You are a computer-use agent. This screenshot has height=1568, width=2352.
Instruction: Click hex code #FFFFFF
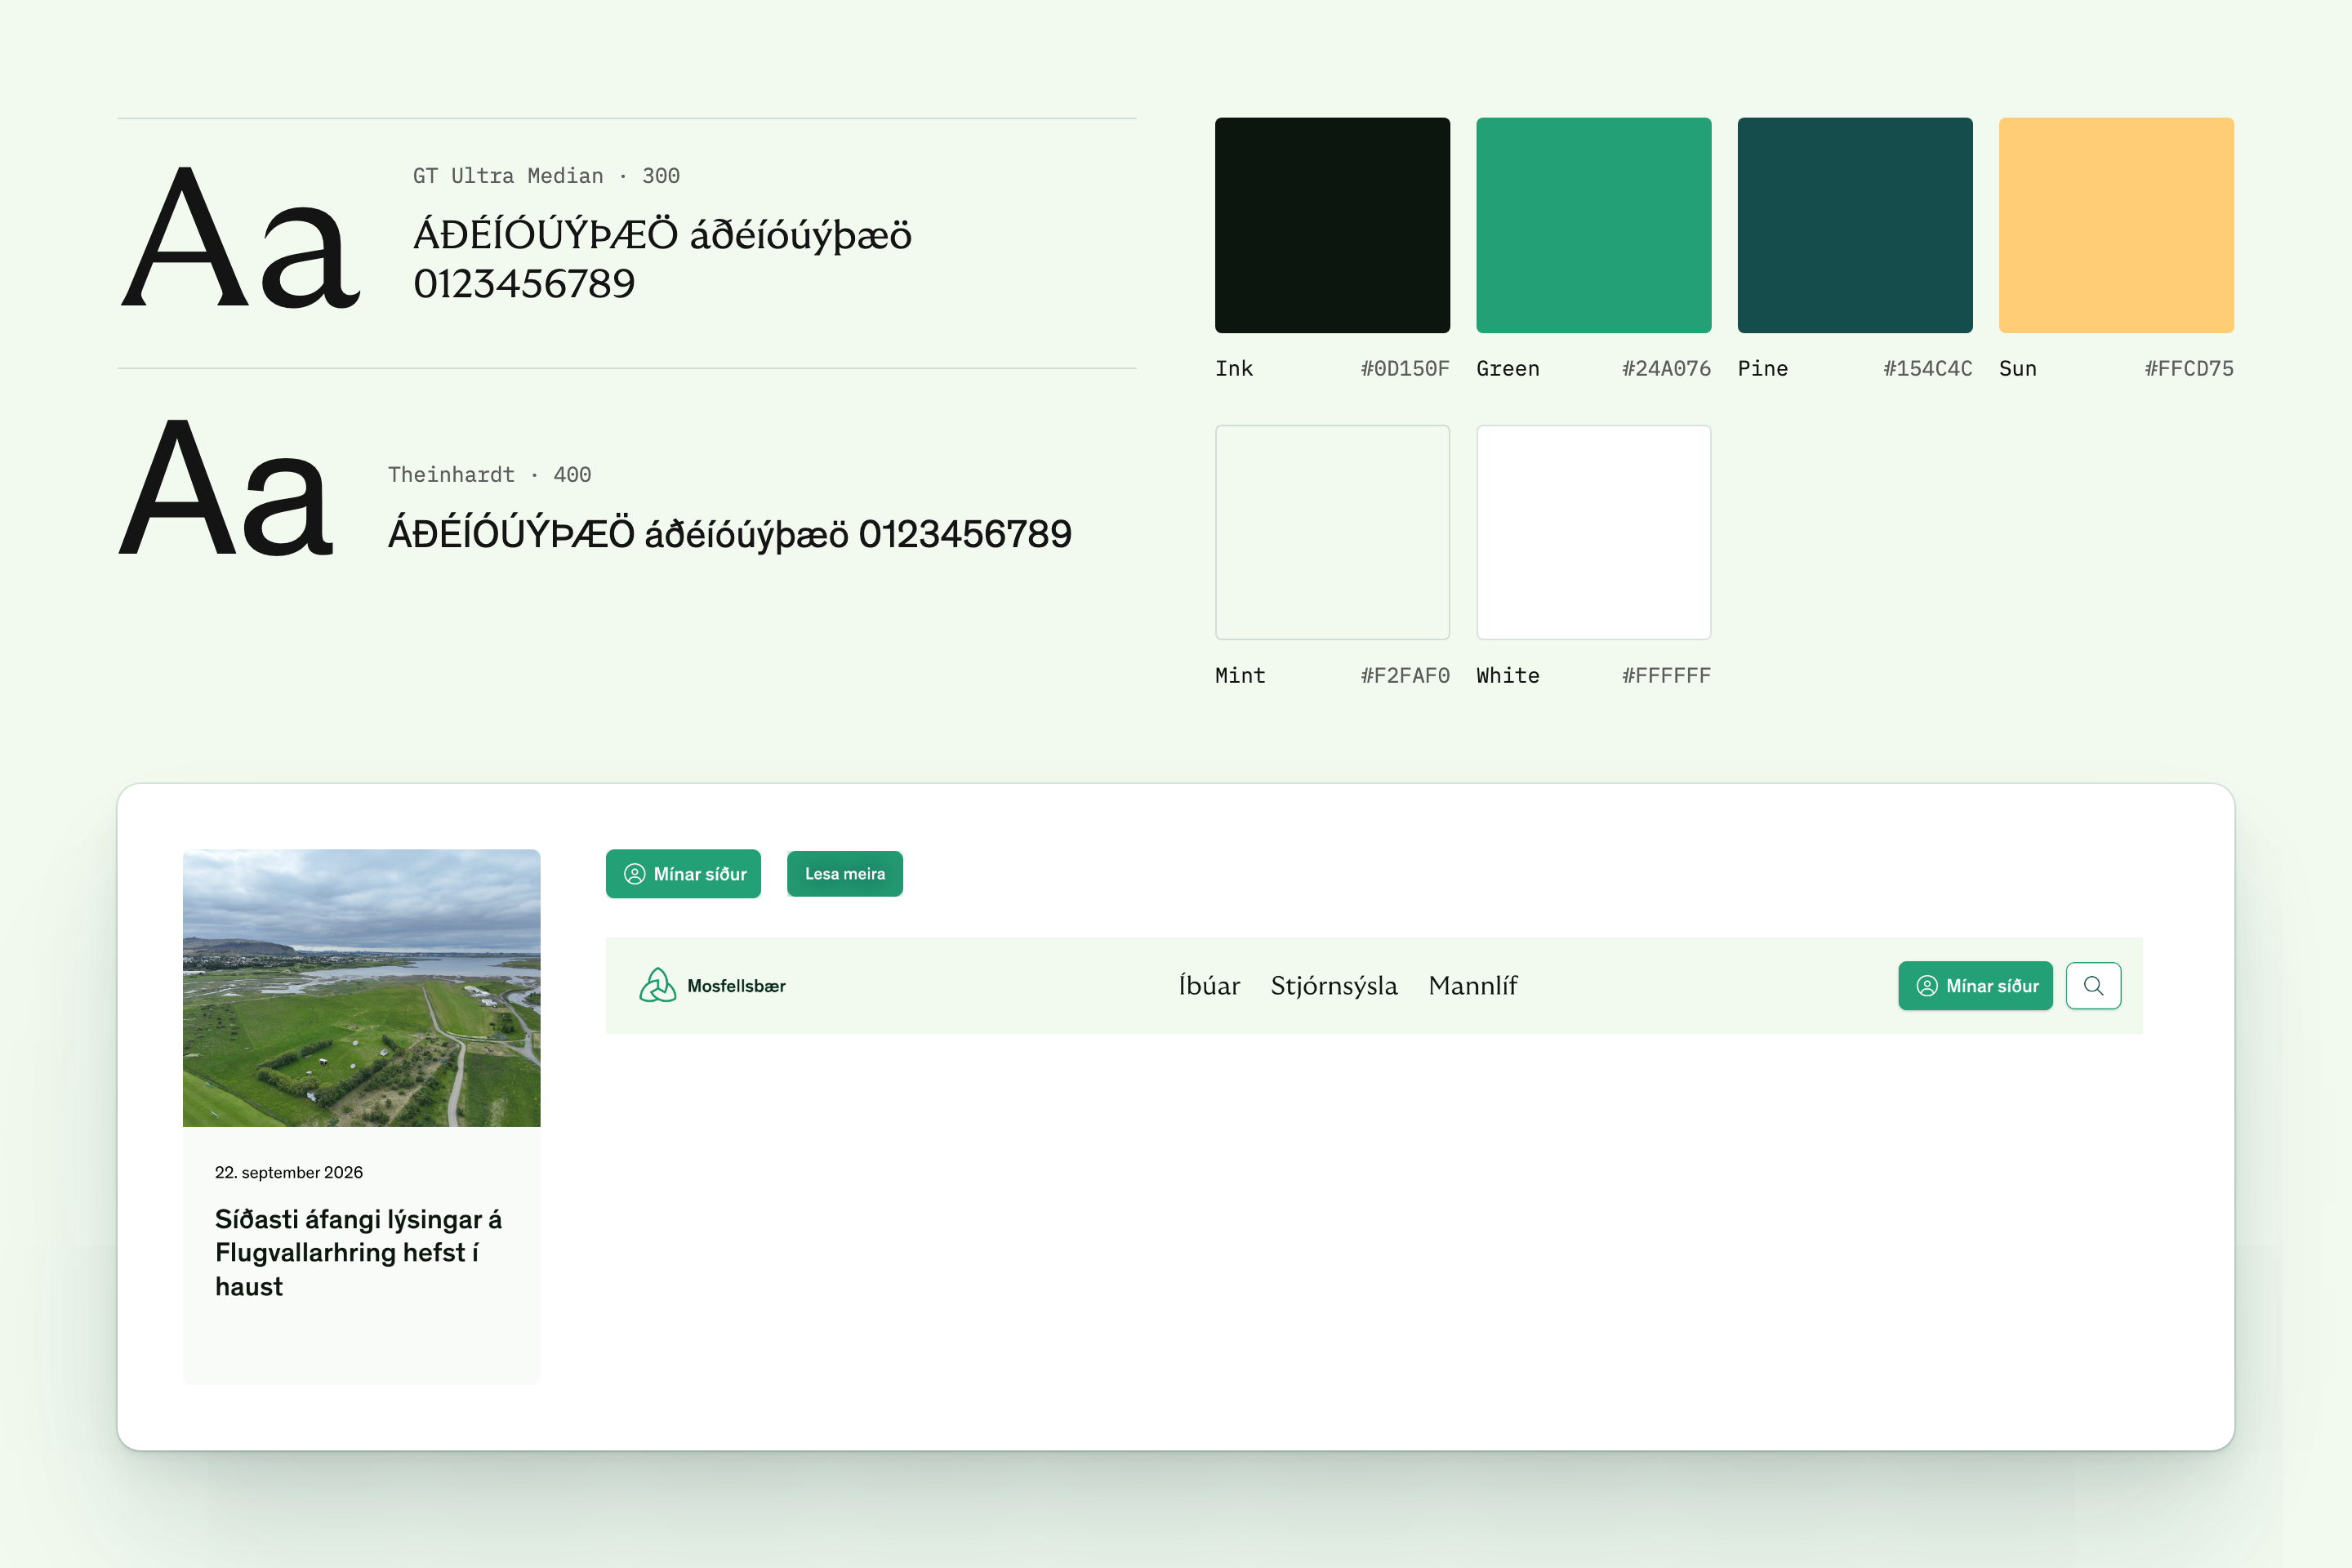pyautogui.click(x=1666, y=676)
